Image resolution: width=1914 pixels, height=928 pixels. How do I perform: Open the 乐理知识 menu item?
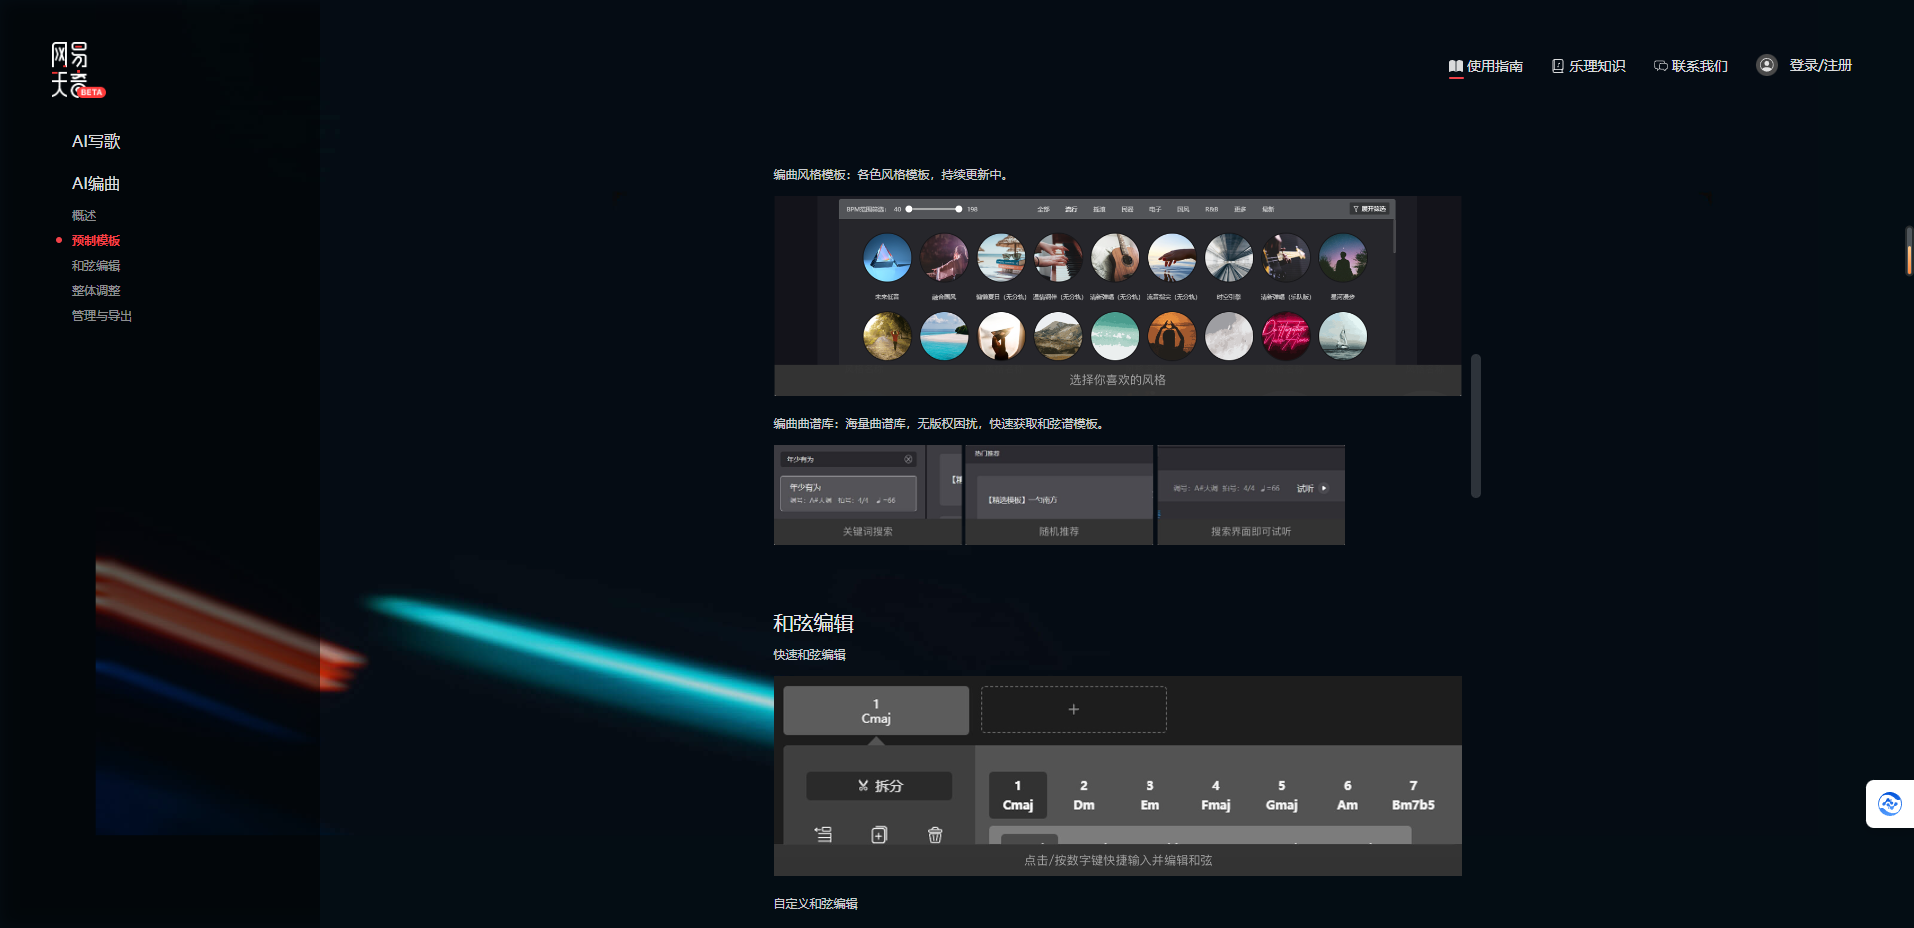pos(1588,66)
